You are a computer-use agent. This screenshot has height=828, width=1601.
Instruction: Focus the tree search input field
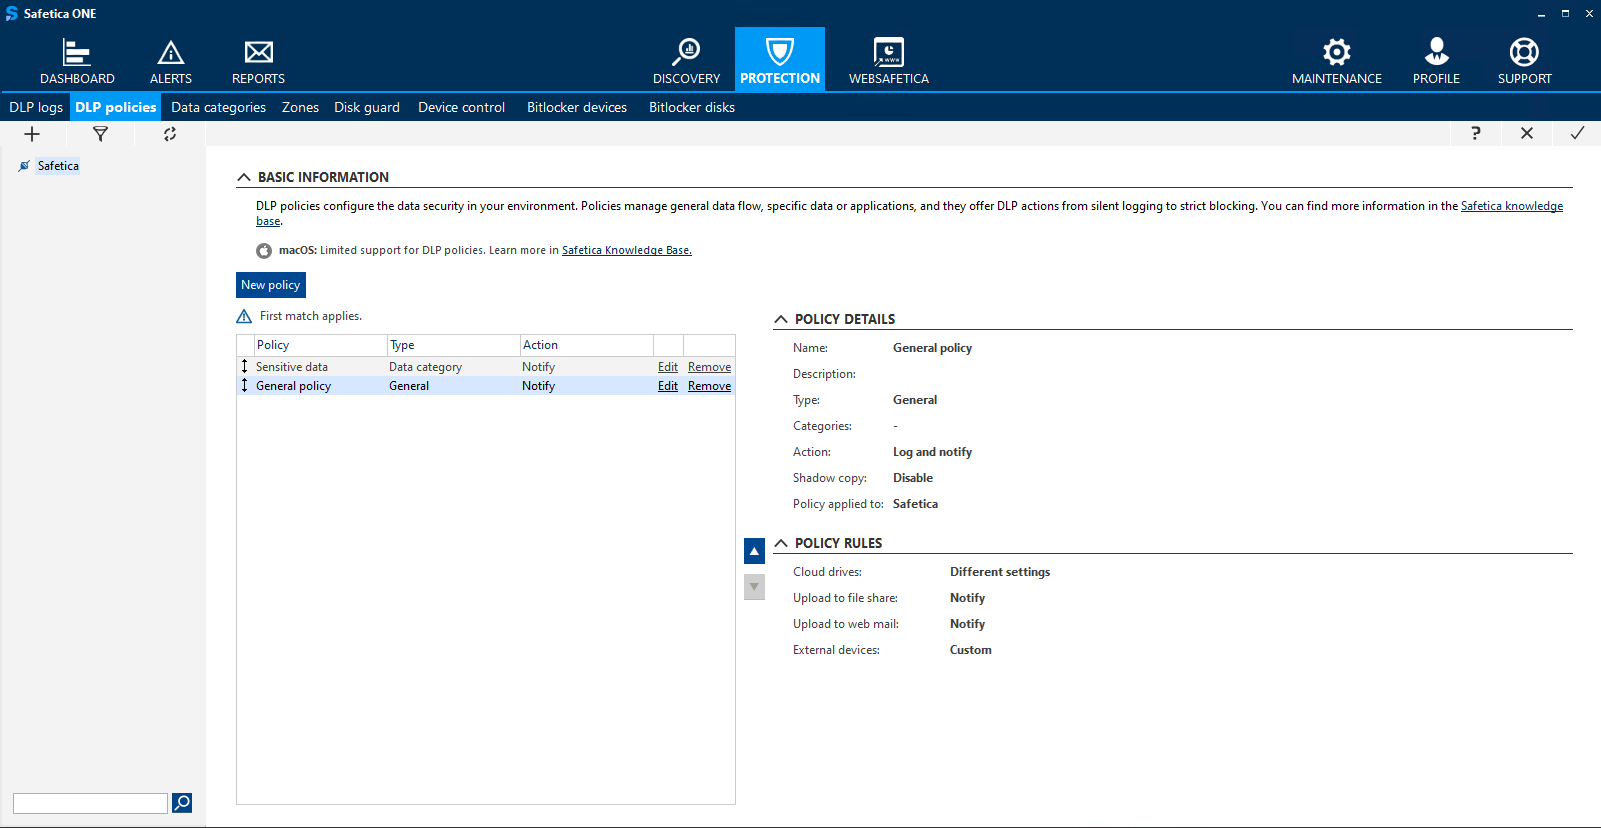pos(90,803)
